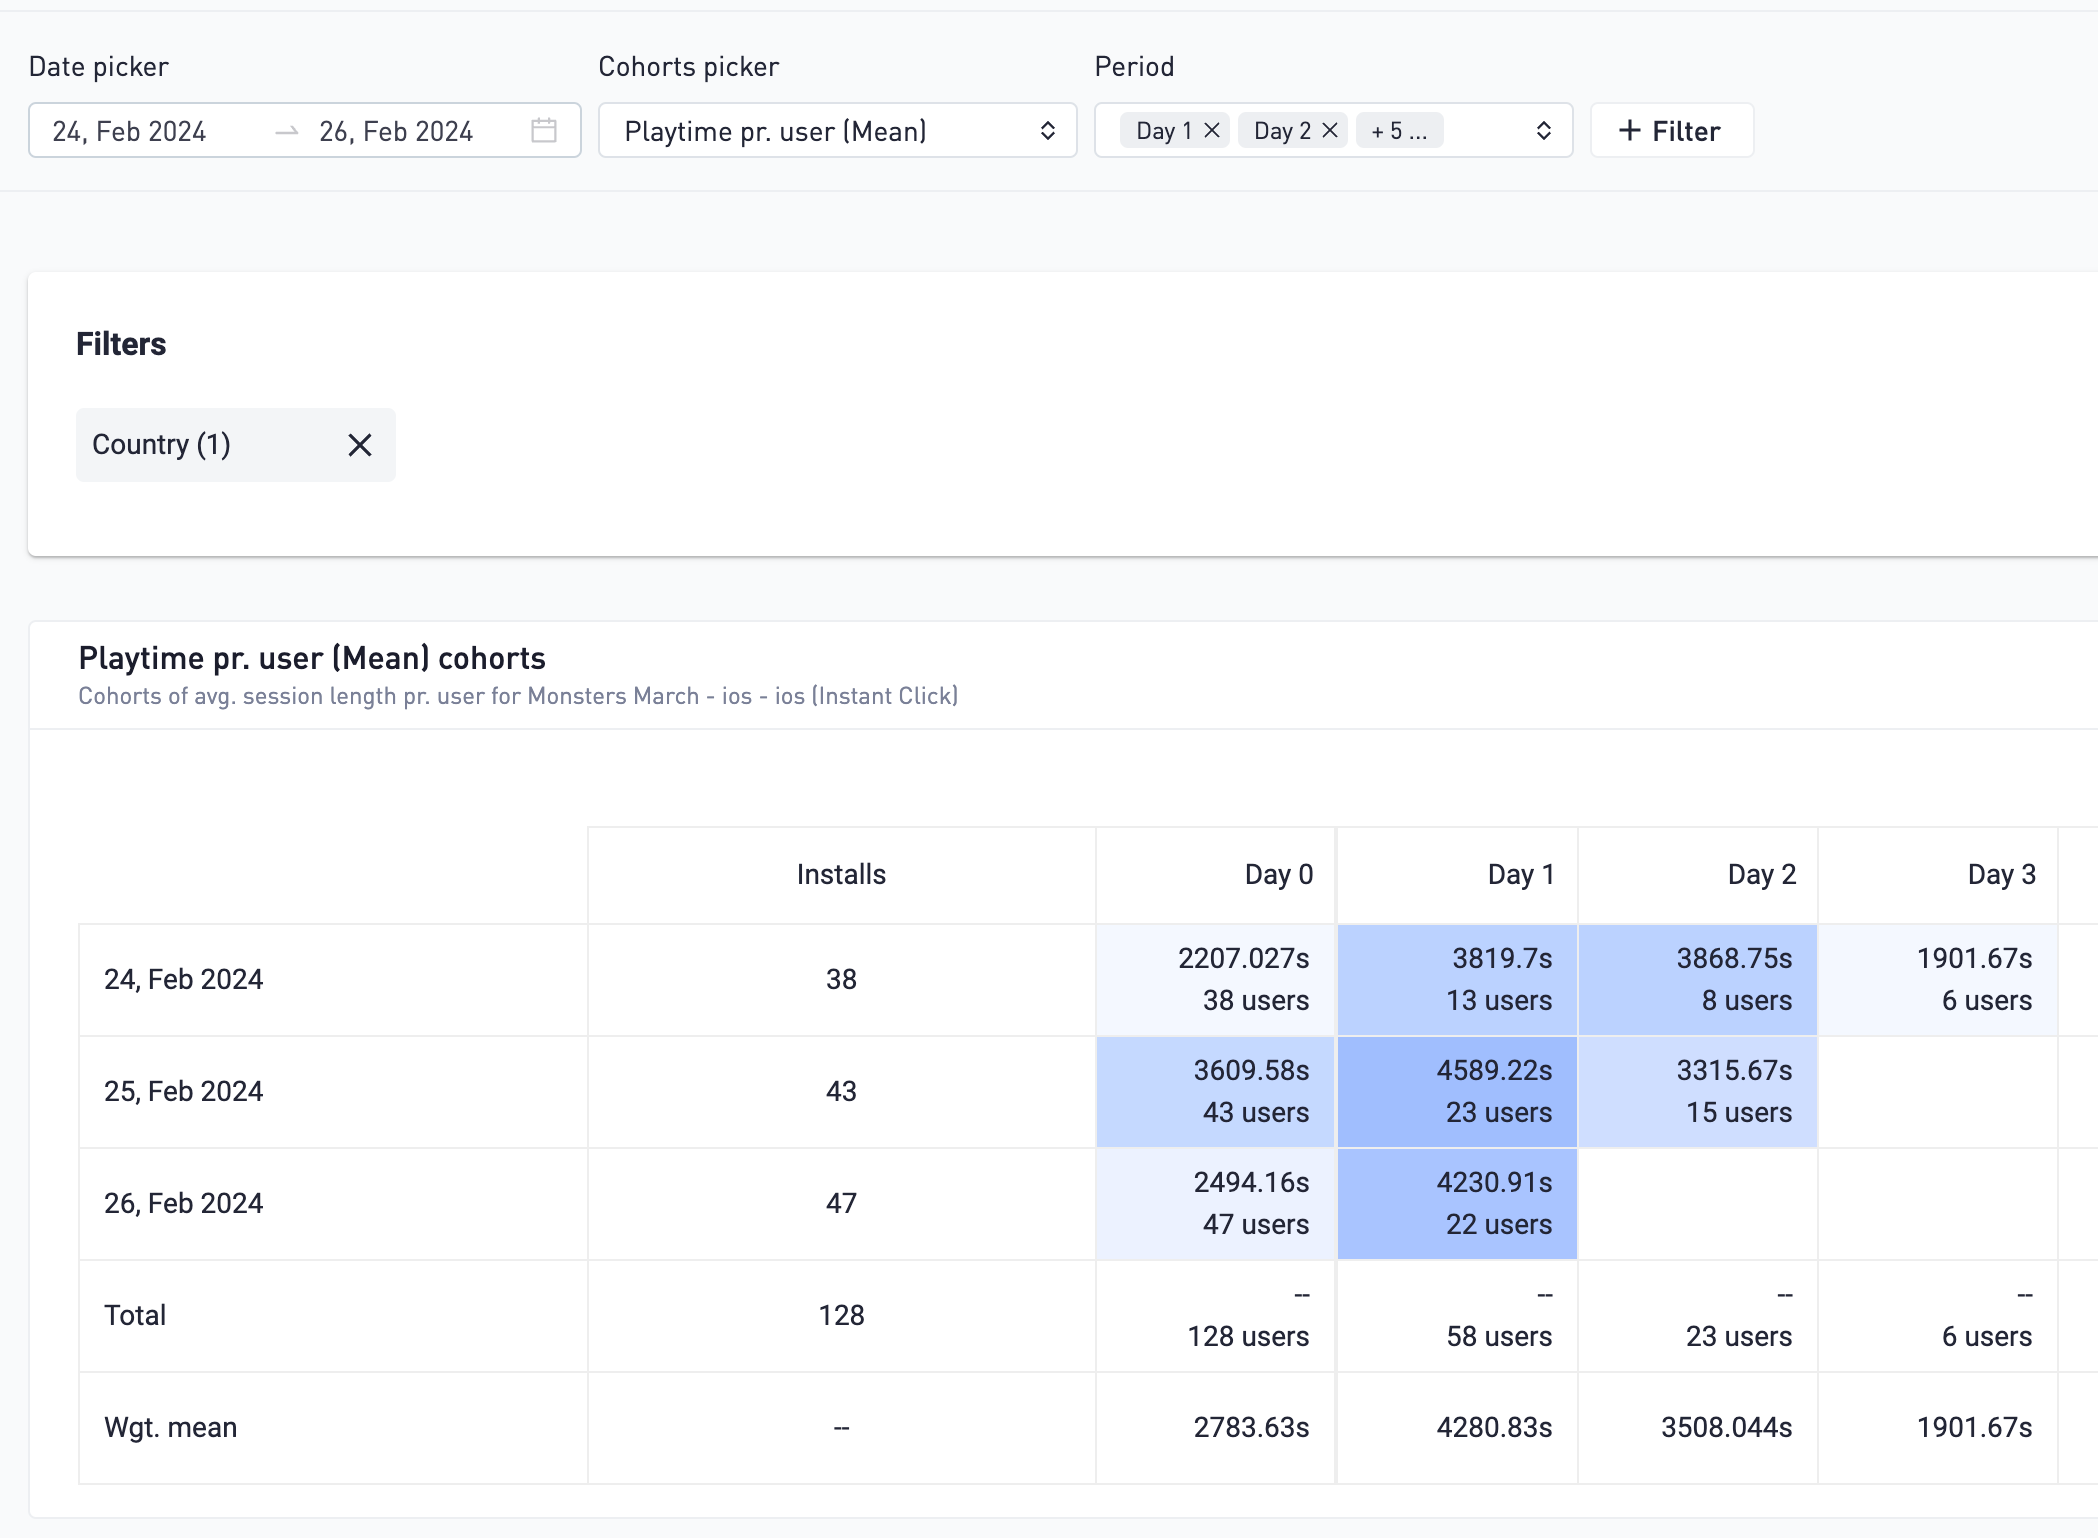Click the Monsters March cohort subtitle

coord(518,696)
